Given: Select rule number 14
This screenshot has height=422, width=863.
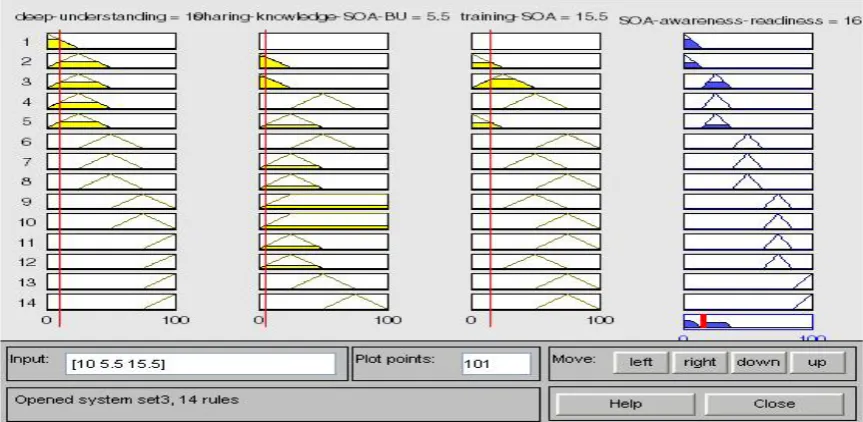Looking at the screenshot, I should coord(26,303).
